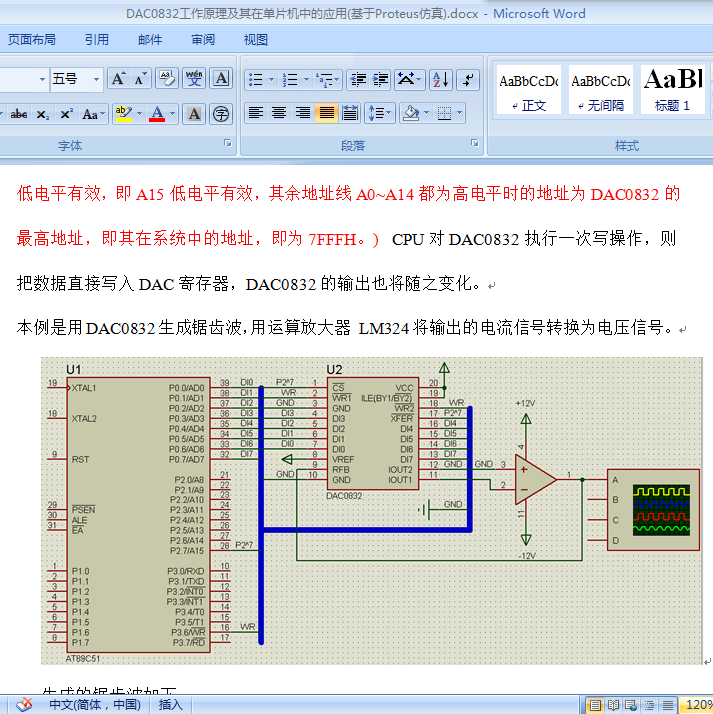This screenshot has width=713, height=714.
Task: Click the Shrink Font button
Action: (x=140, y=79)
